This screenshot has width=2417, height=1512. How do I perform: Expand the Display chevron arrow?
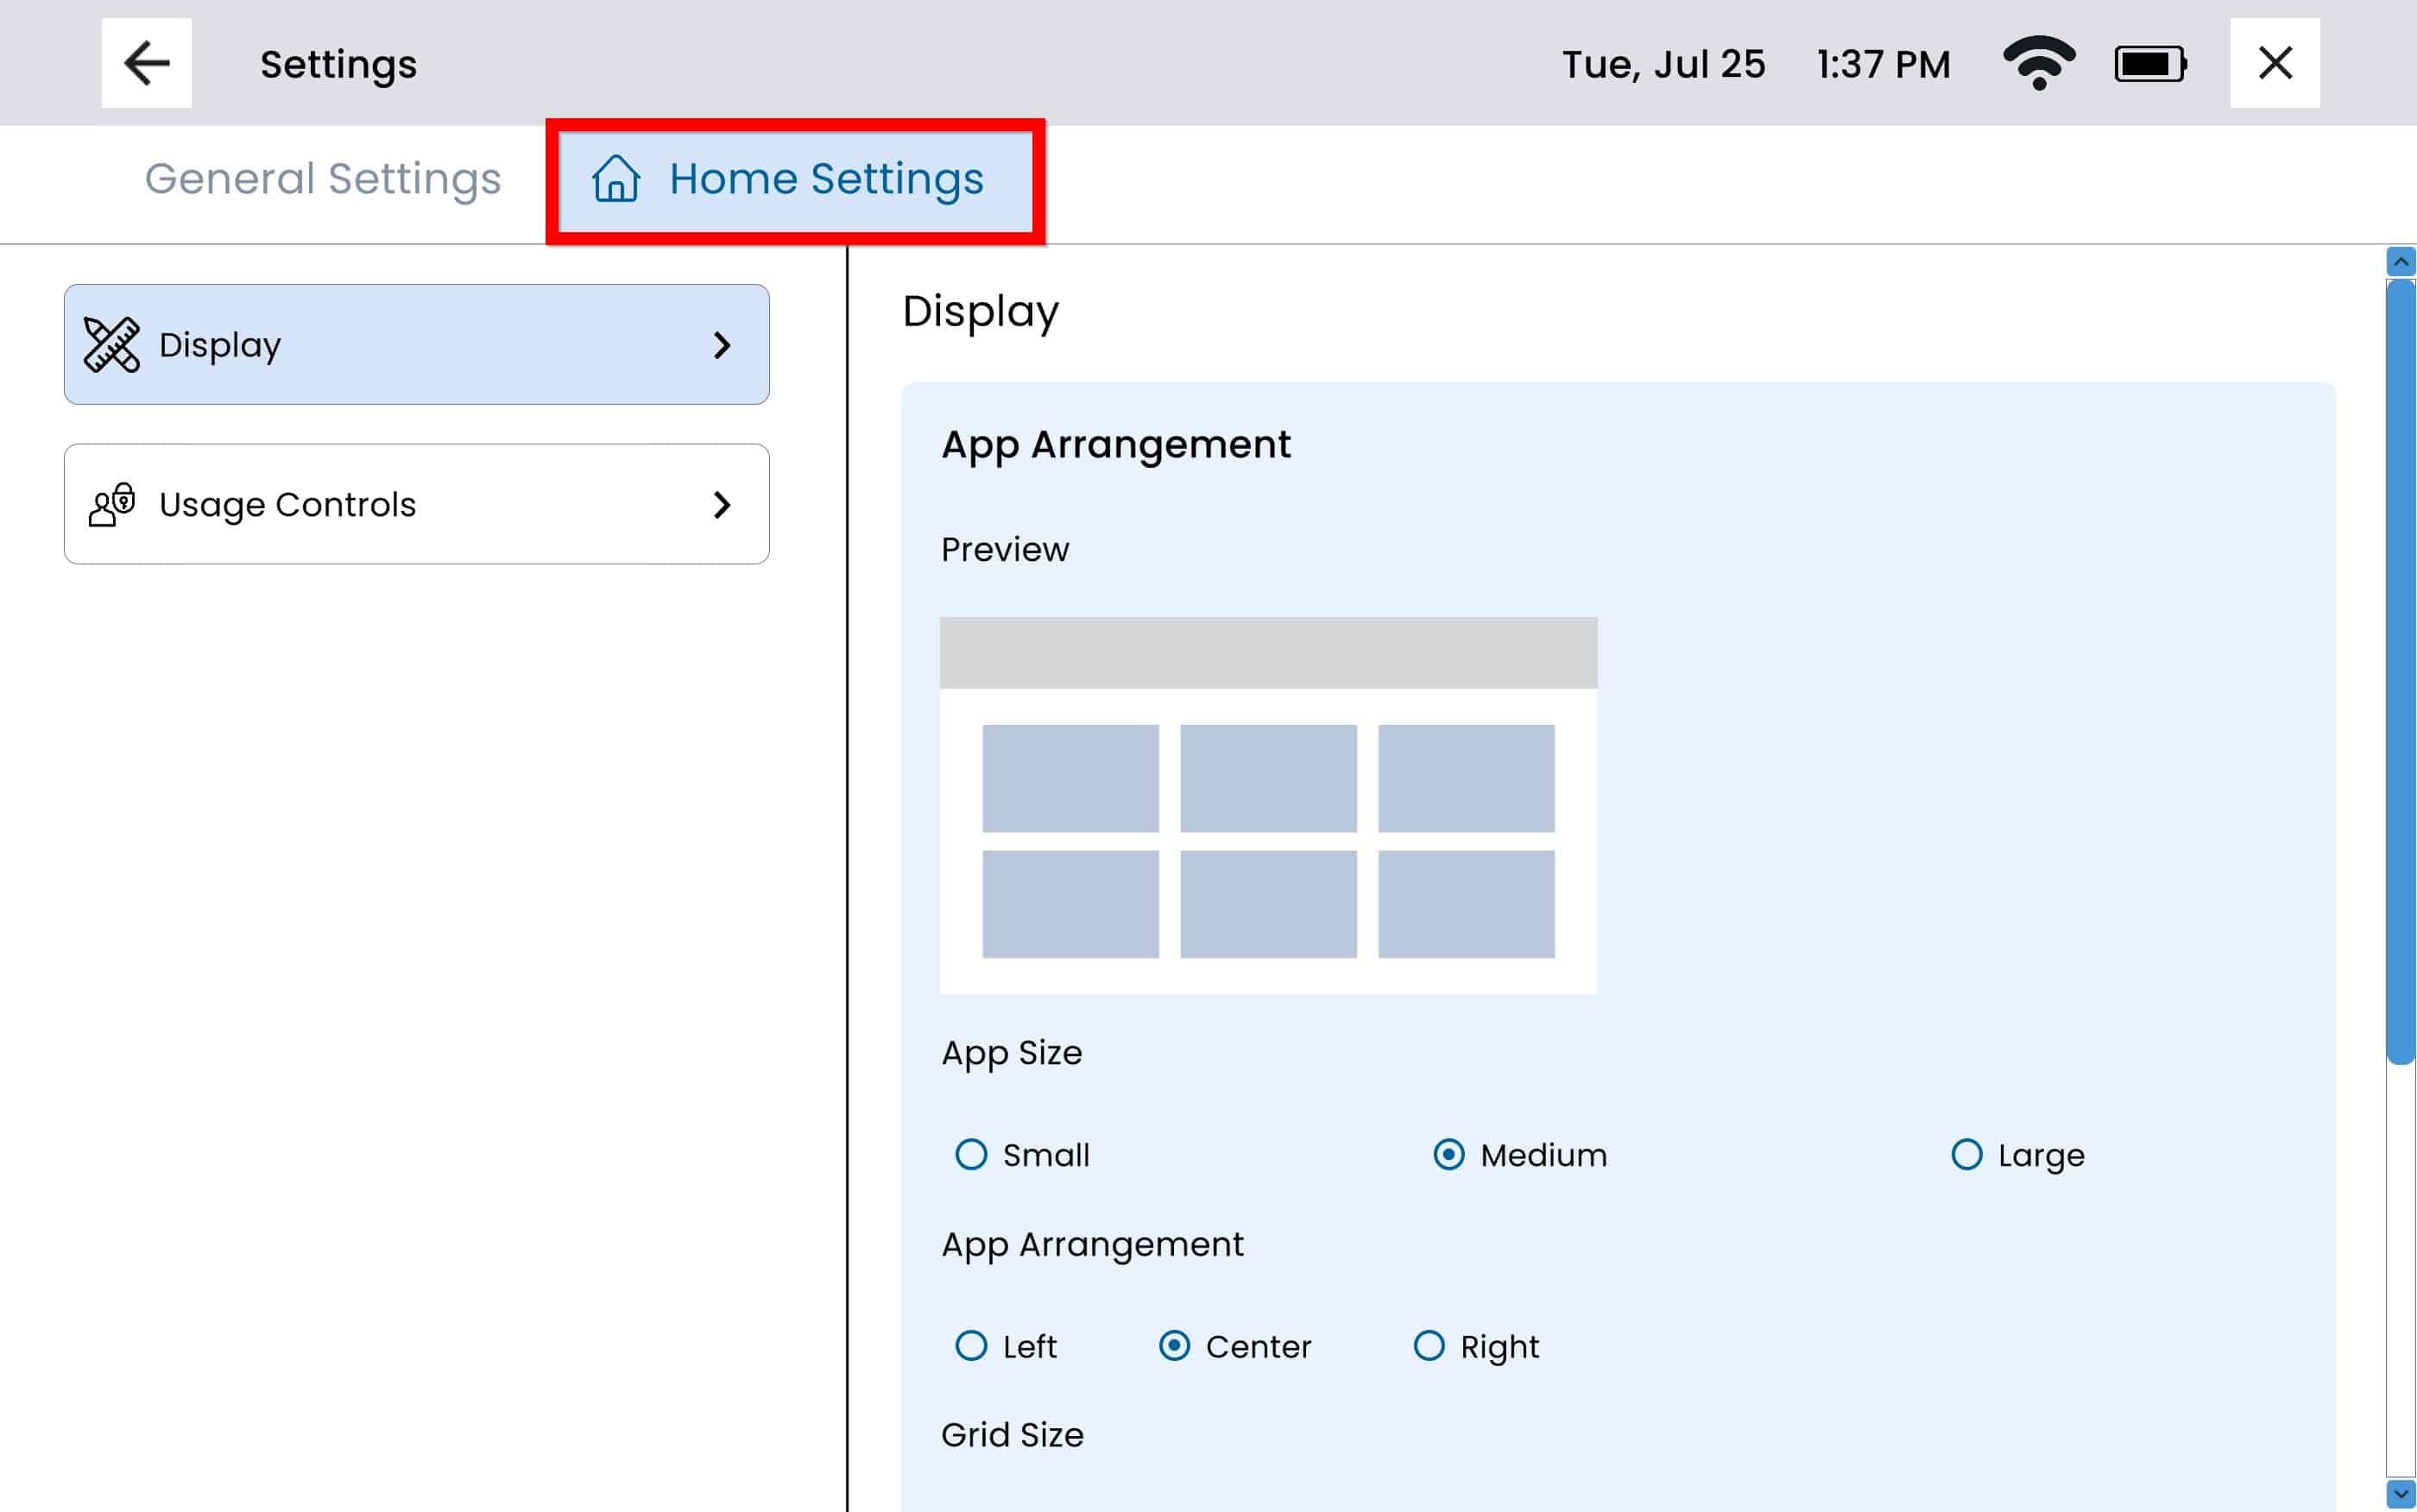(x=722, y=345)
